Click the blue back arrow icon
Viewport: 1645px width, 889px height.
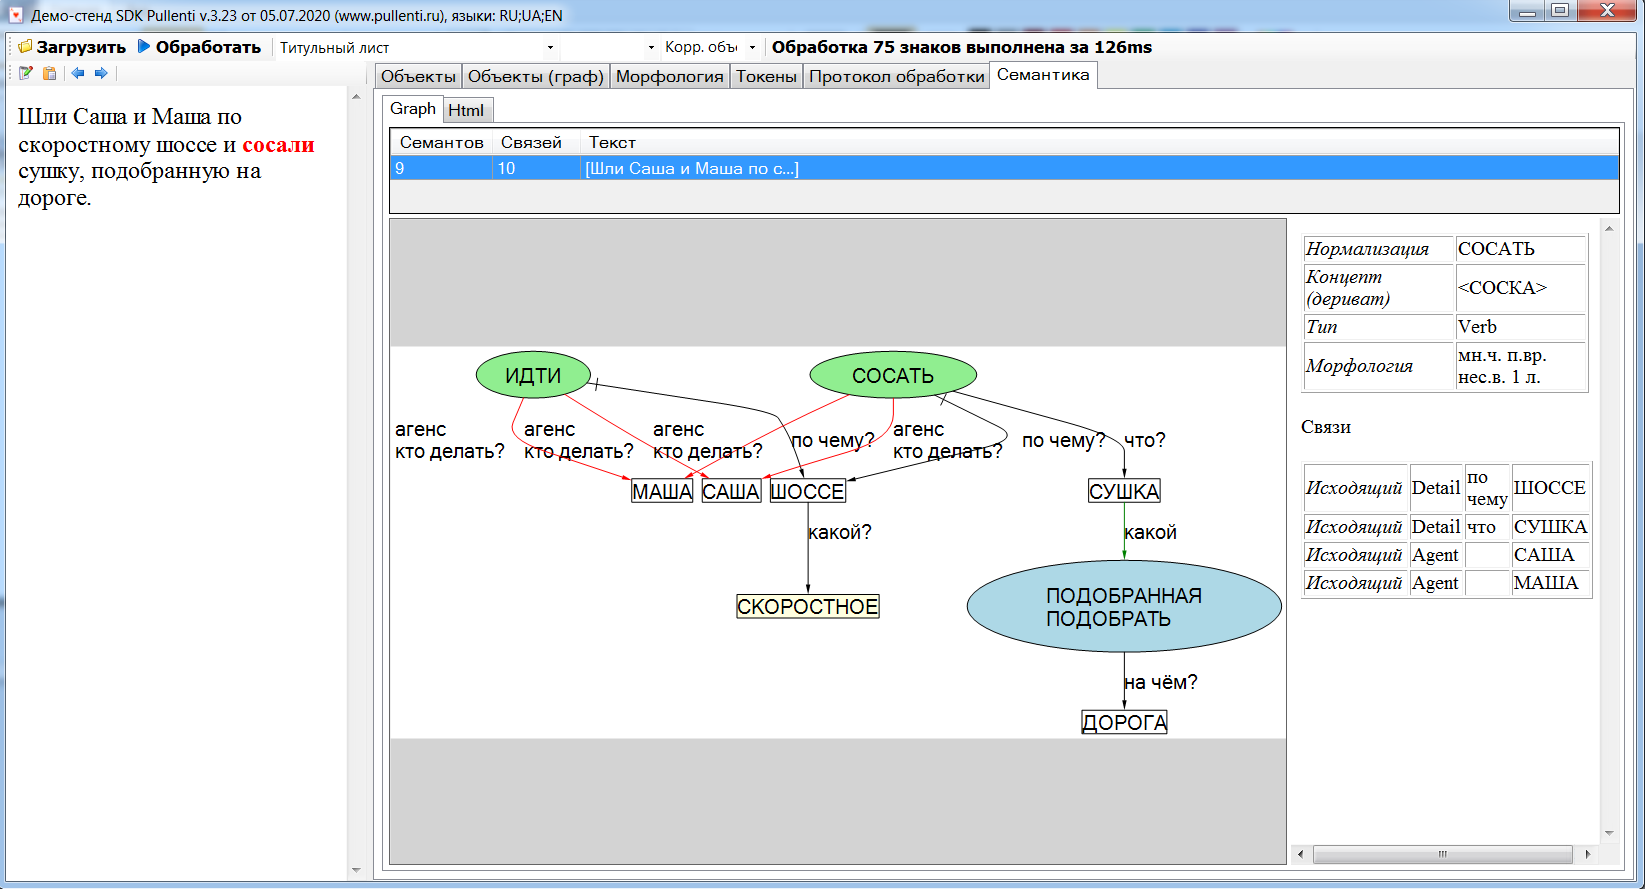coord(78,73)
